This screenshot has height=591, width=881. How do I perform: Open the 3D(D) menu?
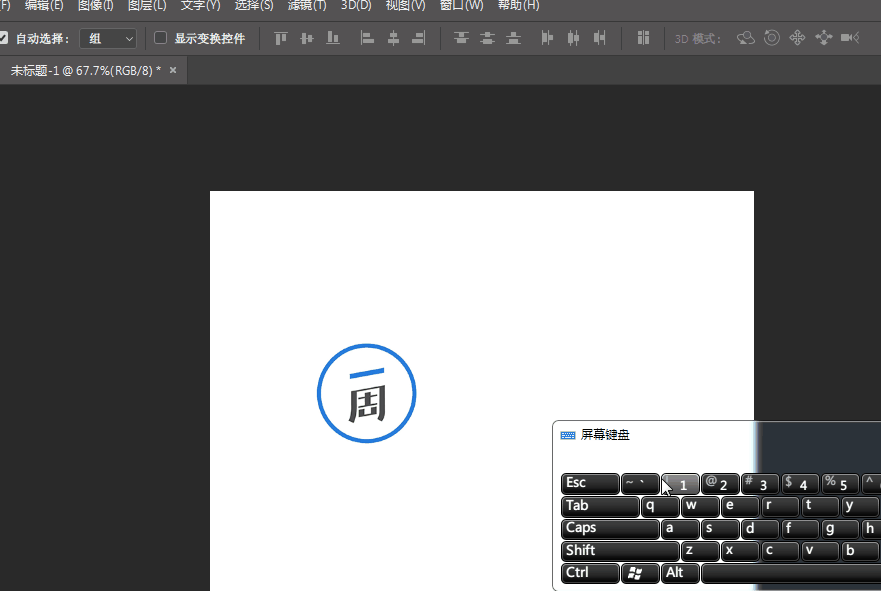coord(356,6)
